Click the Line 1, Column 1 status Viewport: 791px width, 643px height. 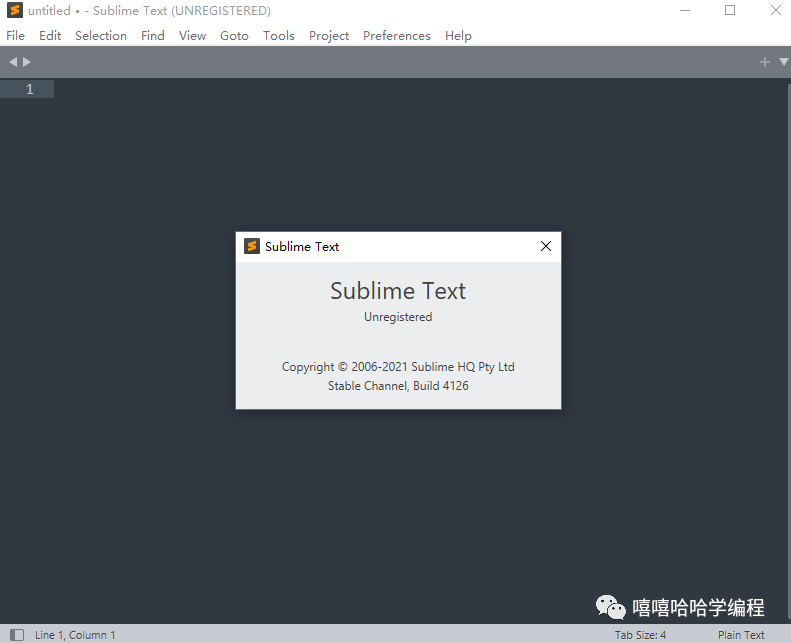pyautogui.click(x=75, y=635)
